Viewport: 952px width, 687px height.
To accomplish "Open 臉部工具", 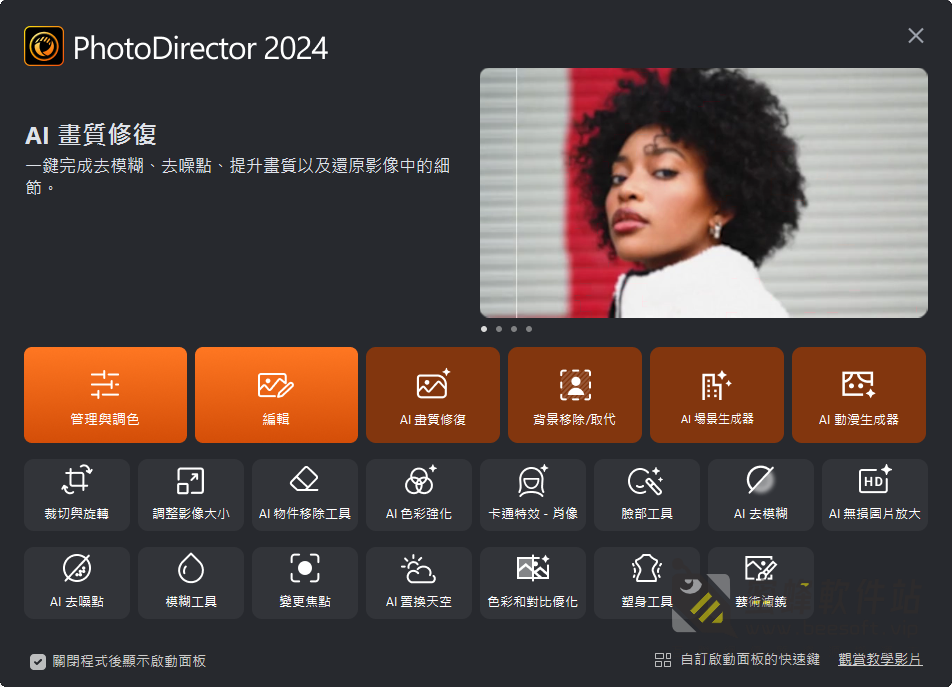I will (647, 495).
